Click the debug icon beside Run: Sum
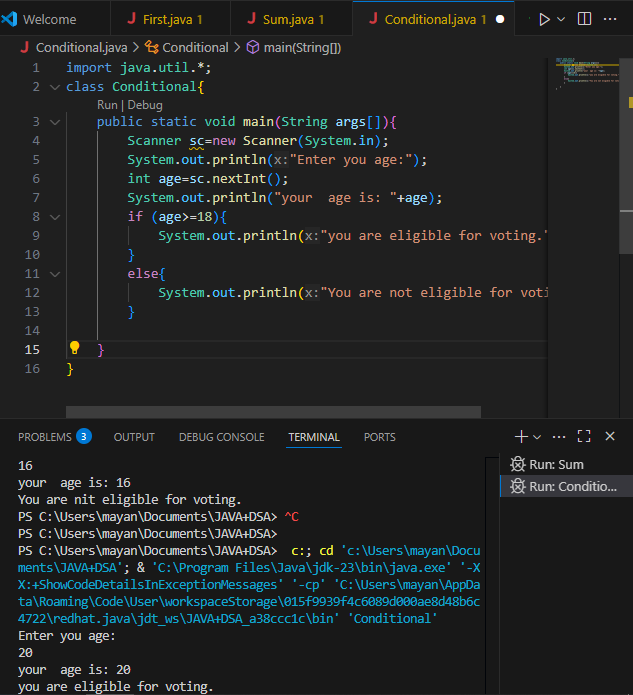633x695 pixels. pos(517,464)
